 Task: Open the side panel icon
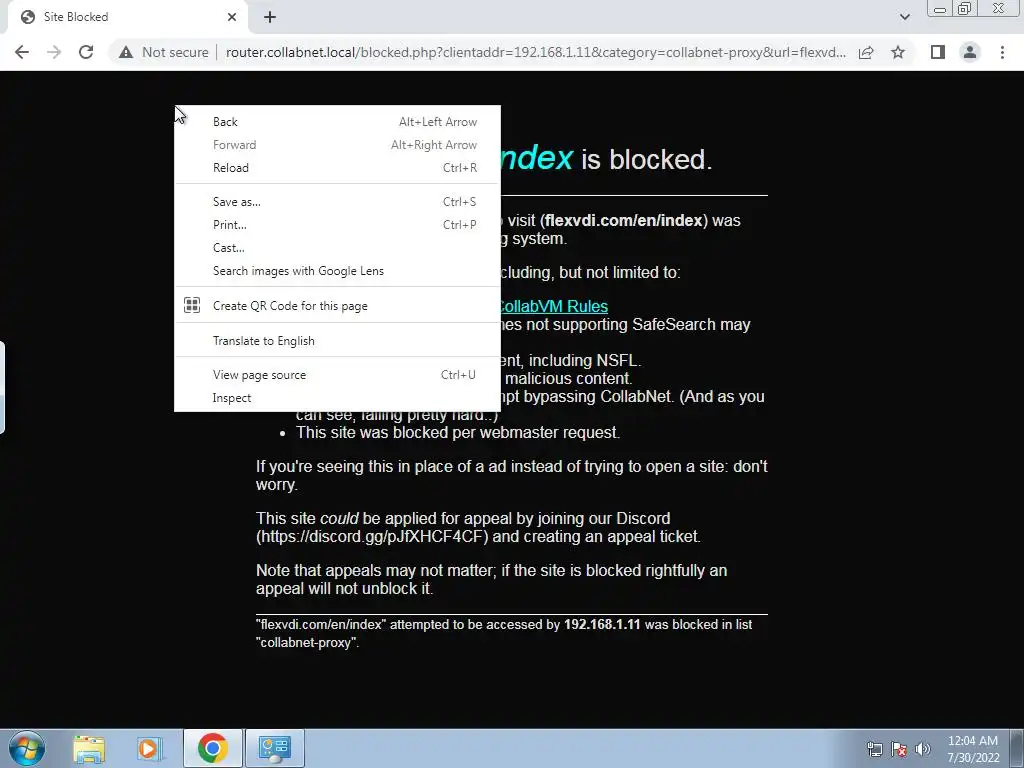pos(938,52)
